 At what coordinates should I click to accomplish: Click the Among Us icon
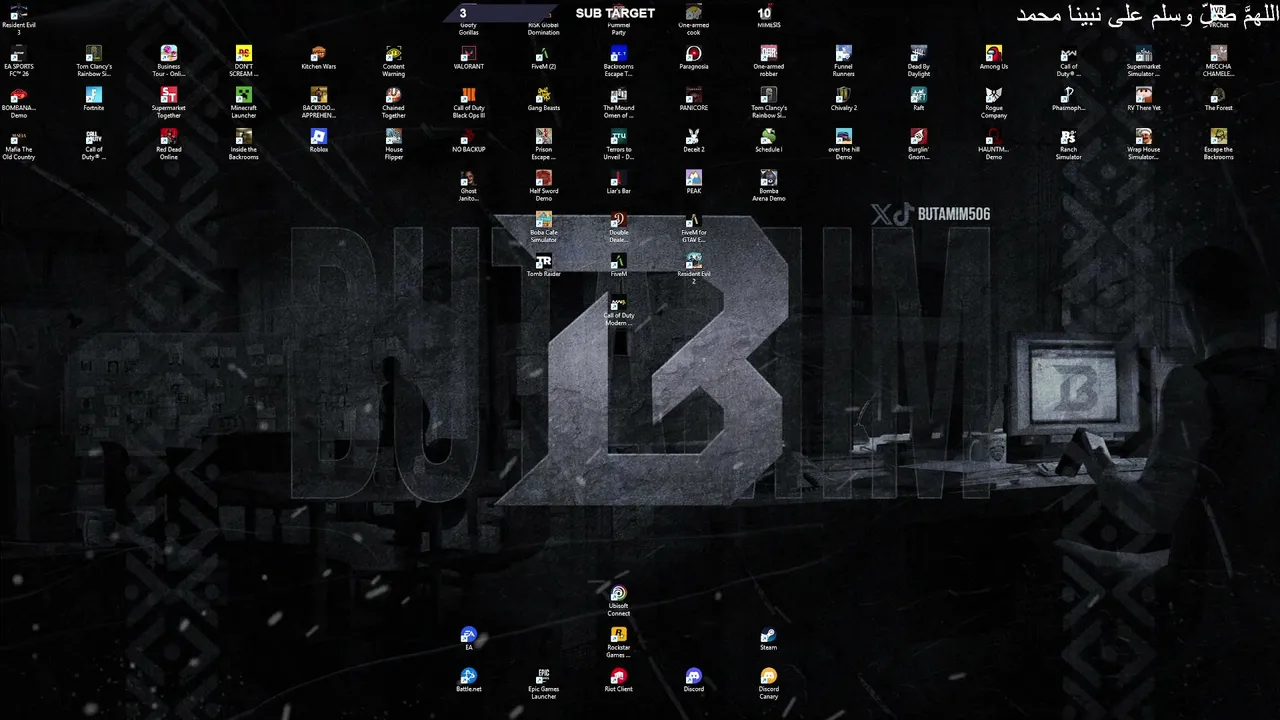994,57
